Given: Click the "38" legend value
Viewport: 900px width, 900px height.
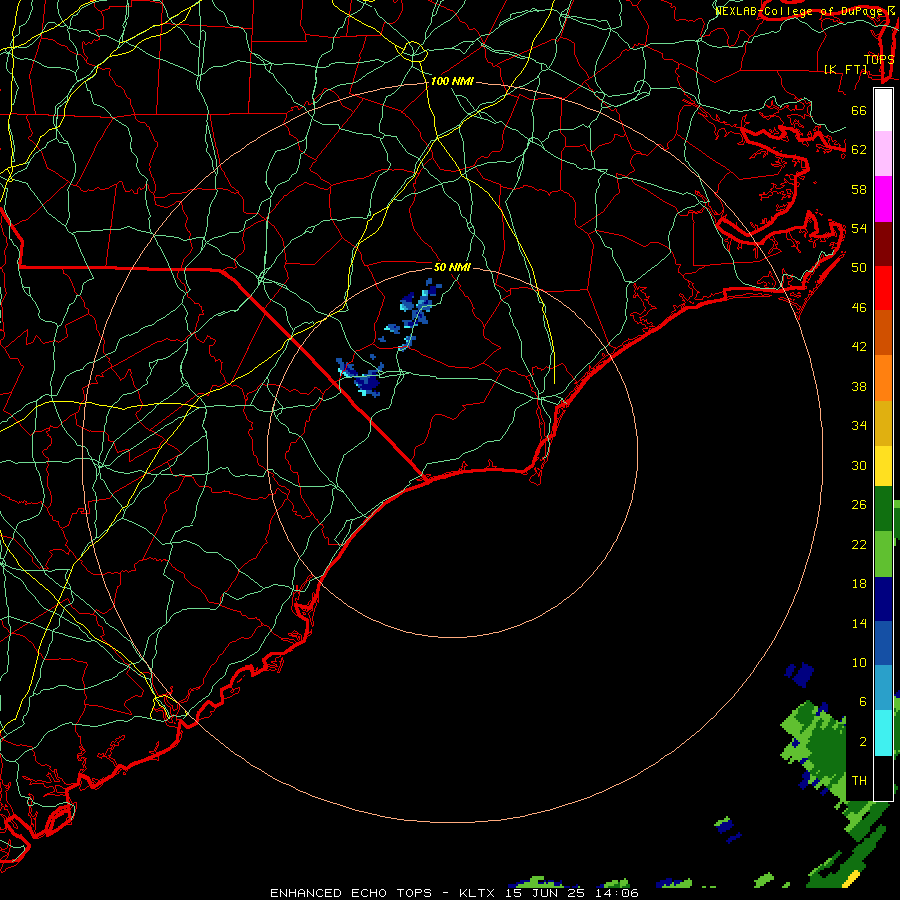Looking at the screenshot, I should pos(859,386).
